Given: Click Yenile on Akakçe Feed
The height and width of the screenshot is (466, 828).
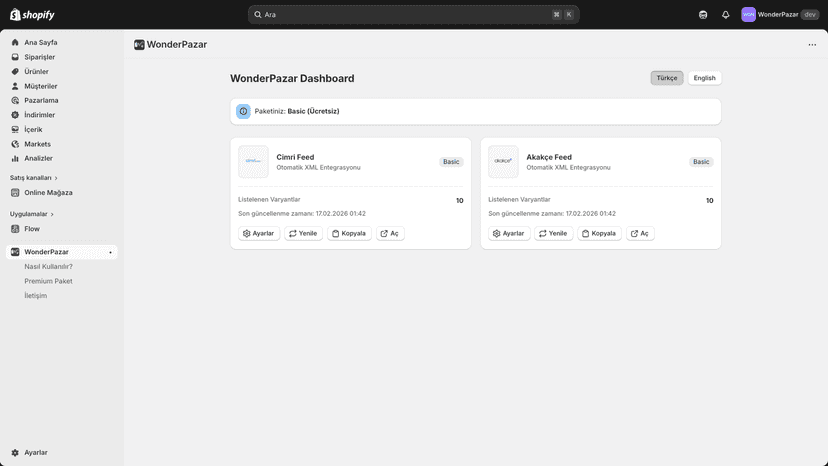Looking at the screenshot, I should (x=553, y=234).
